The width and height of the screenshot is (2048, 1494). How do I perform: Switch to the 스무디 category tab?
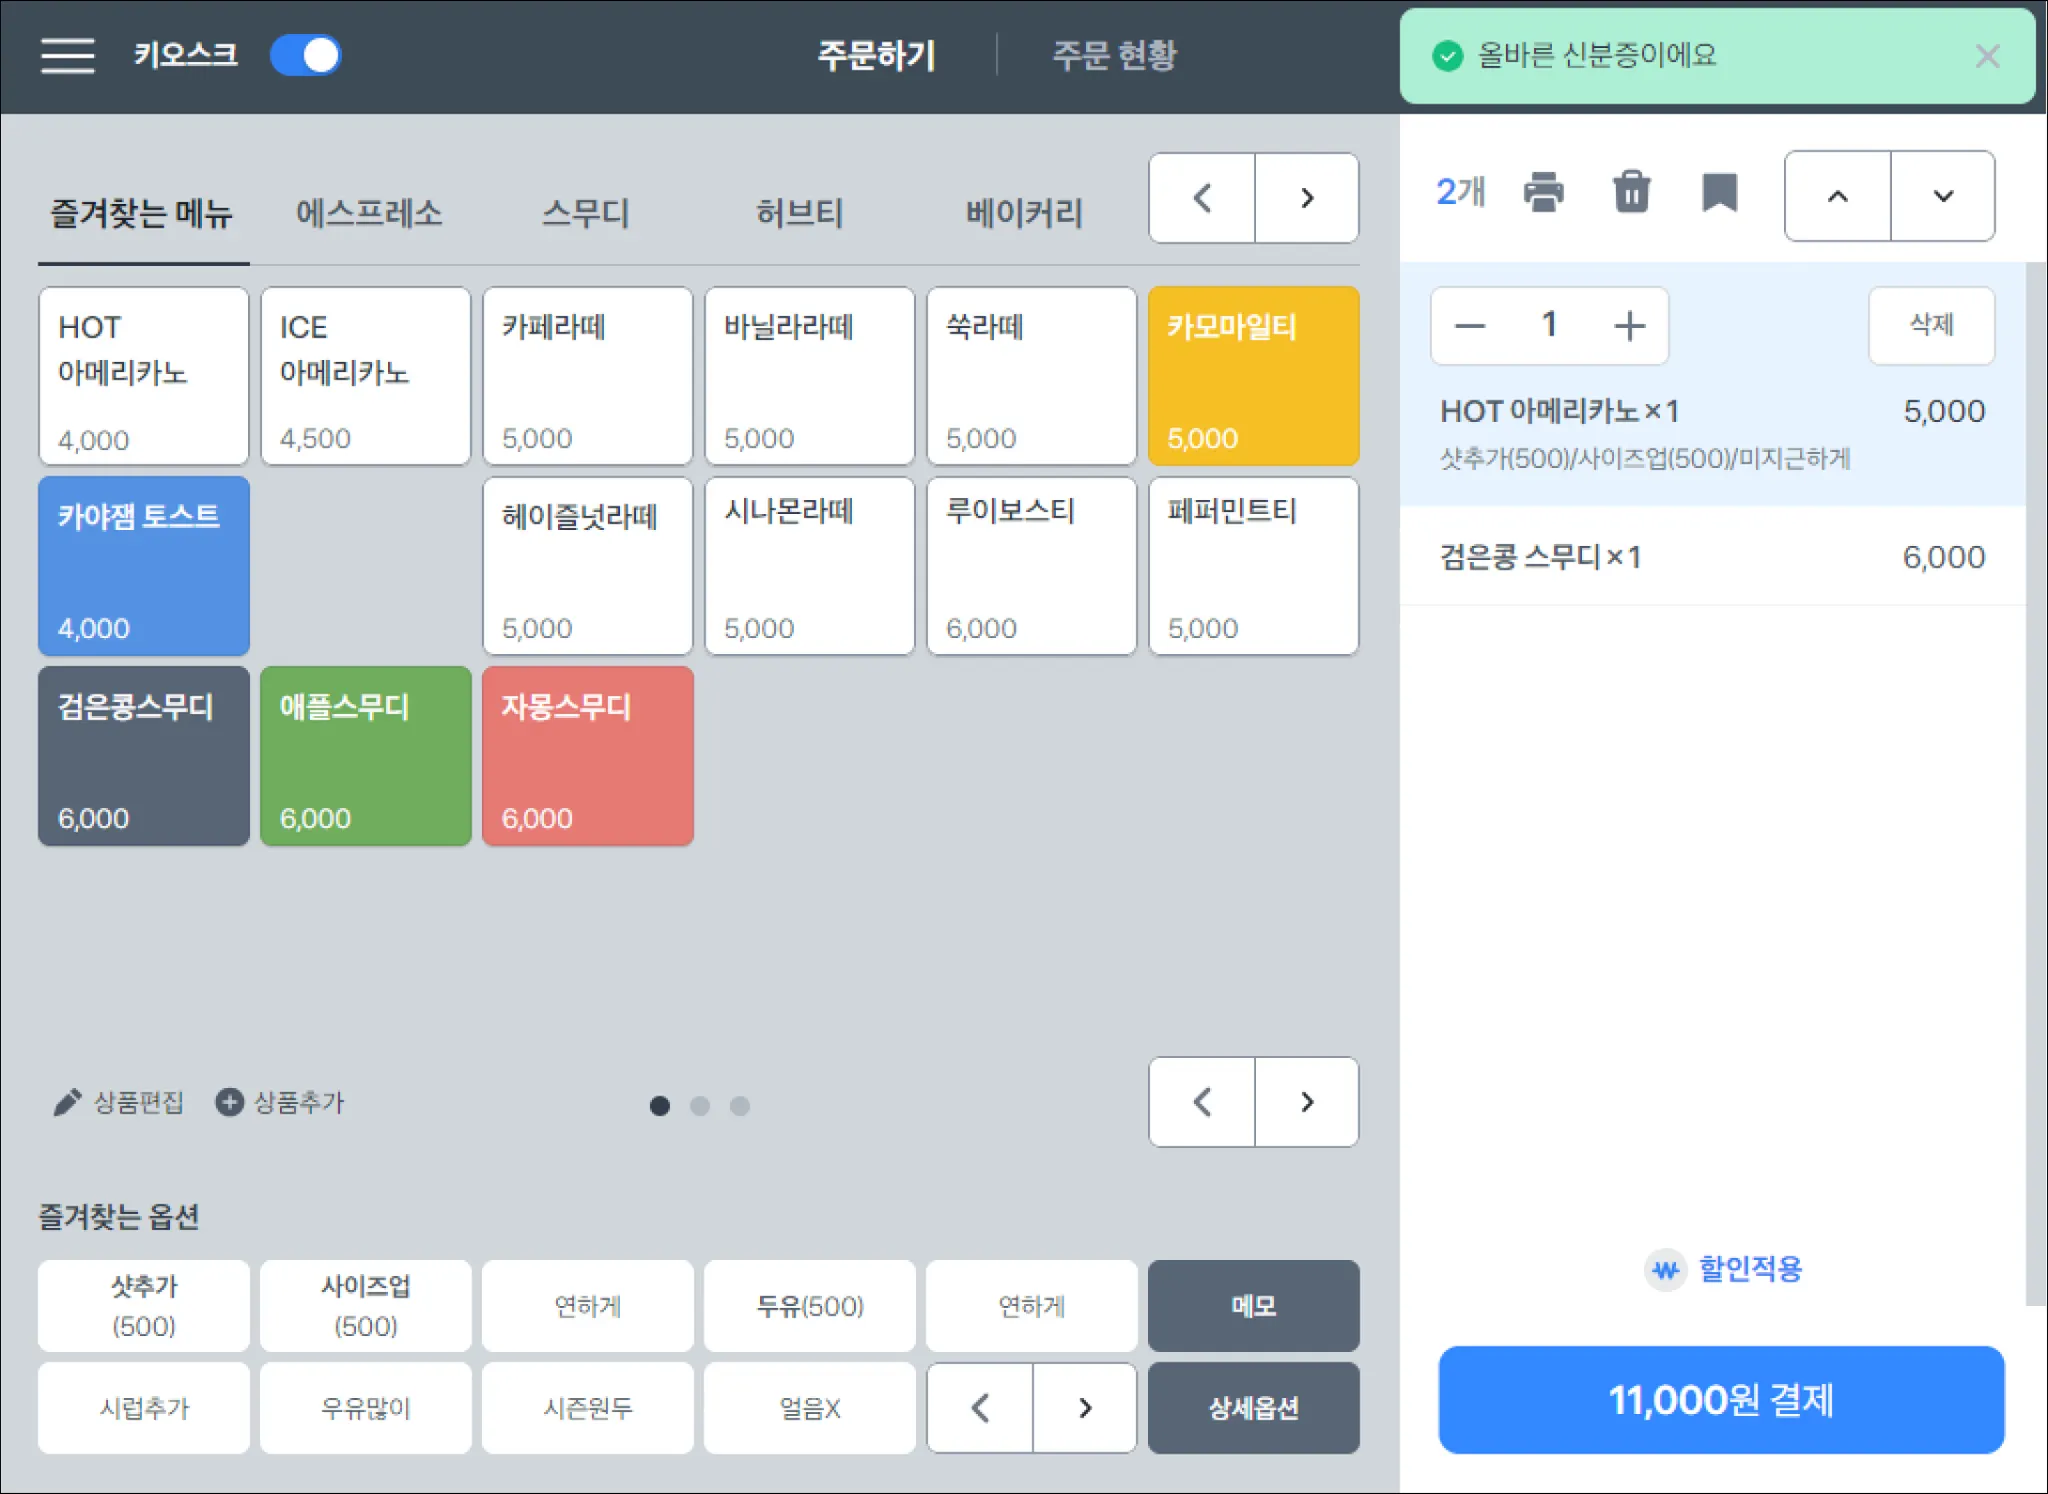[x=585, y=213]
